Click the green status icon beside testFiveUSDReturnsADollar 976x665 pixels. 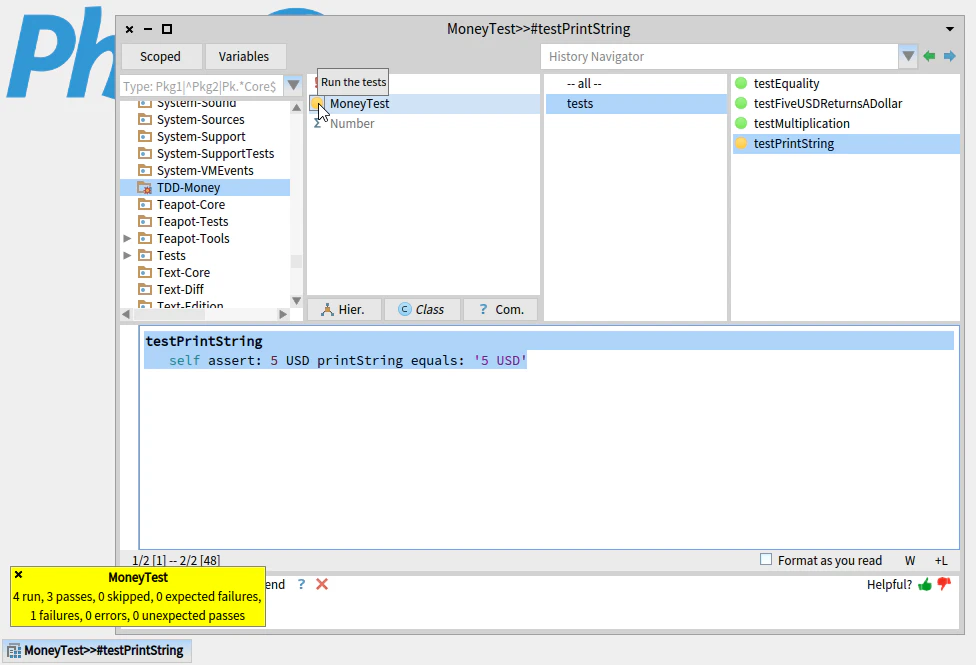click(x=741, y=103)
